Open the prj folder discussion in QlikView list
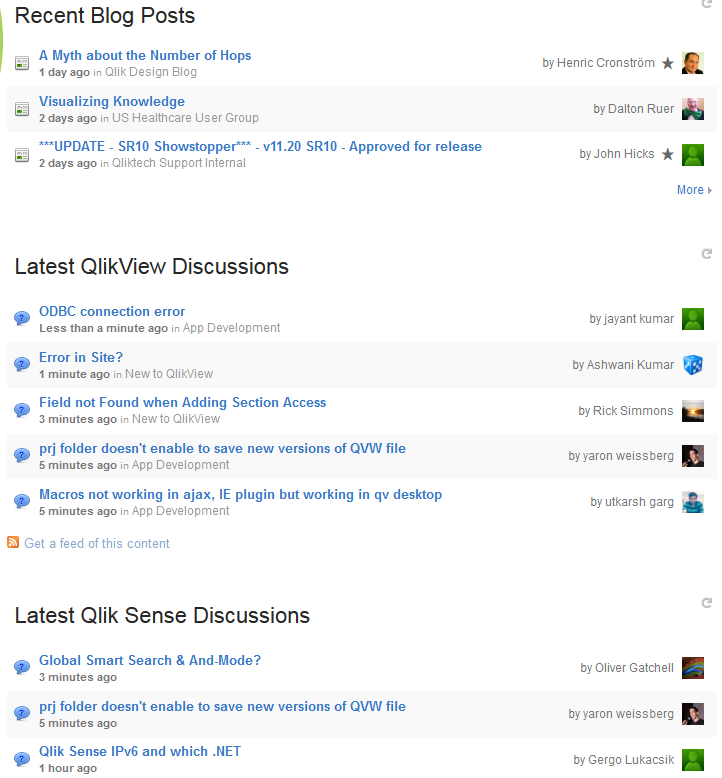The width and height of the screenshot is (722, 778). [222, 449]
